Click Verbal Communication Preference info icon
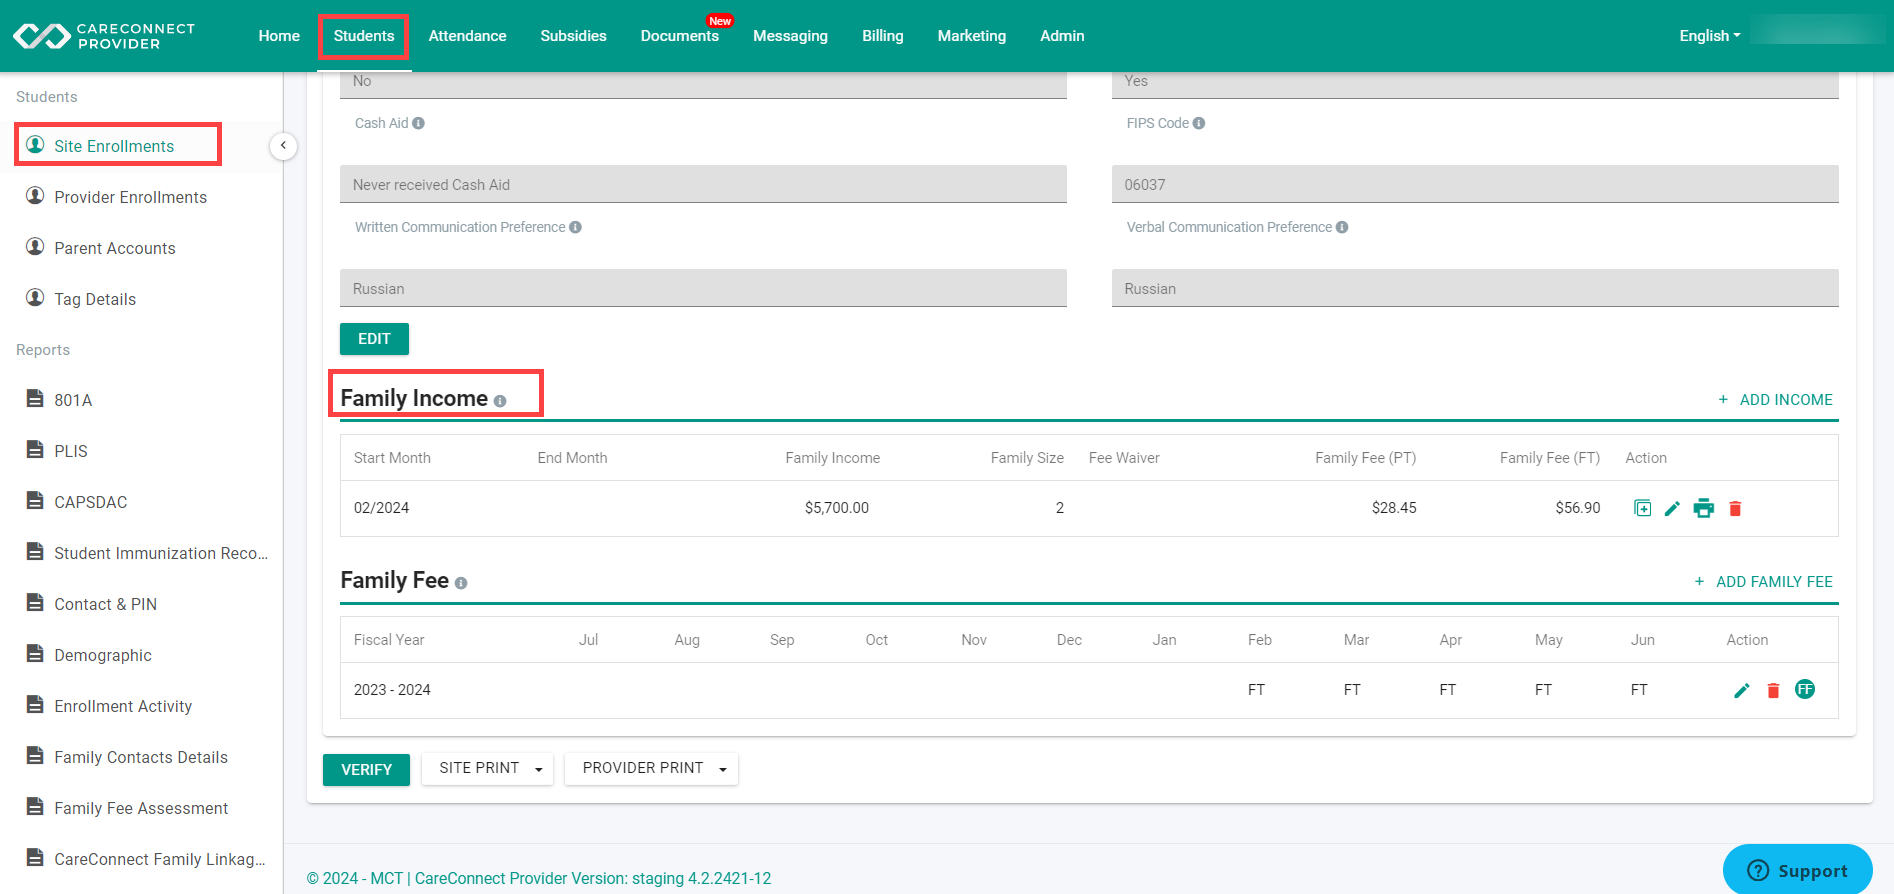Screen dimensions: 1894x894 coord(1342,227)
